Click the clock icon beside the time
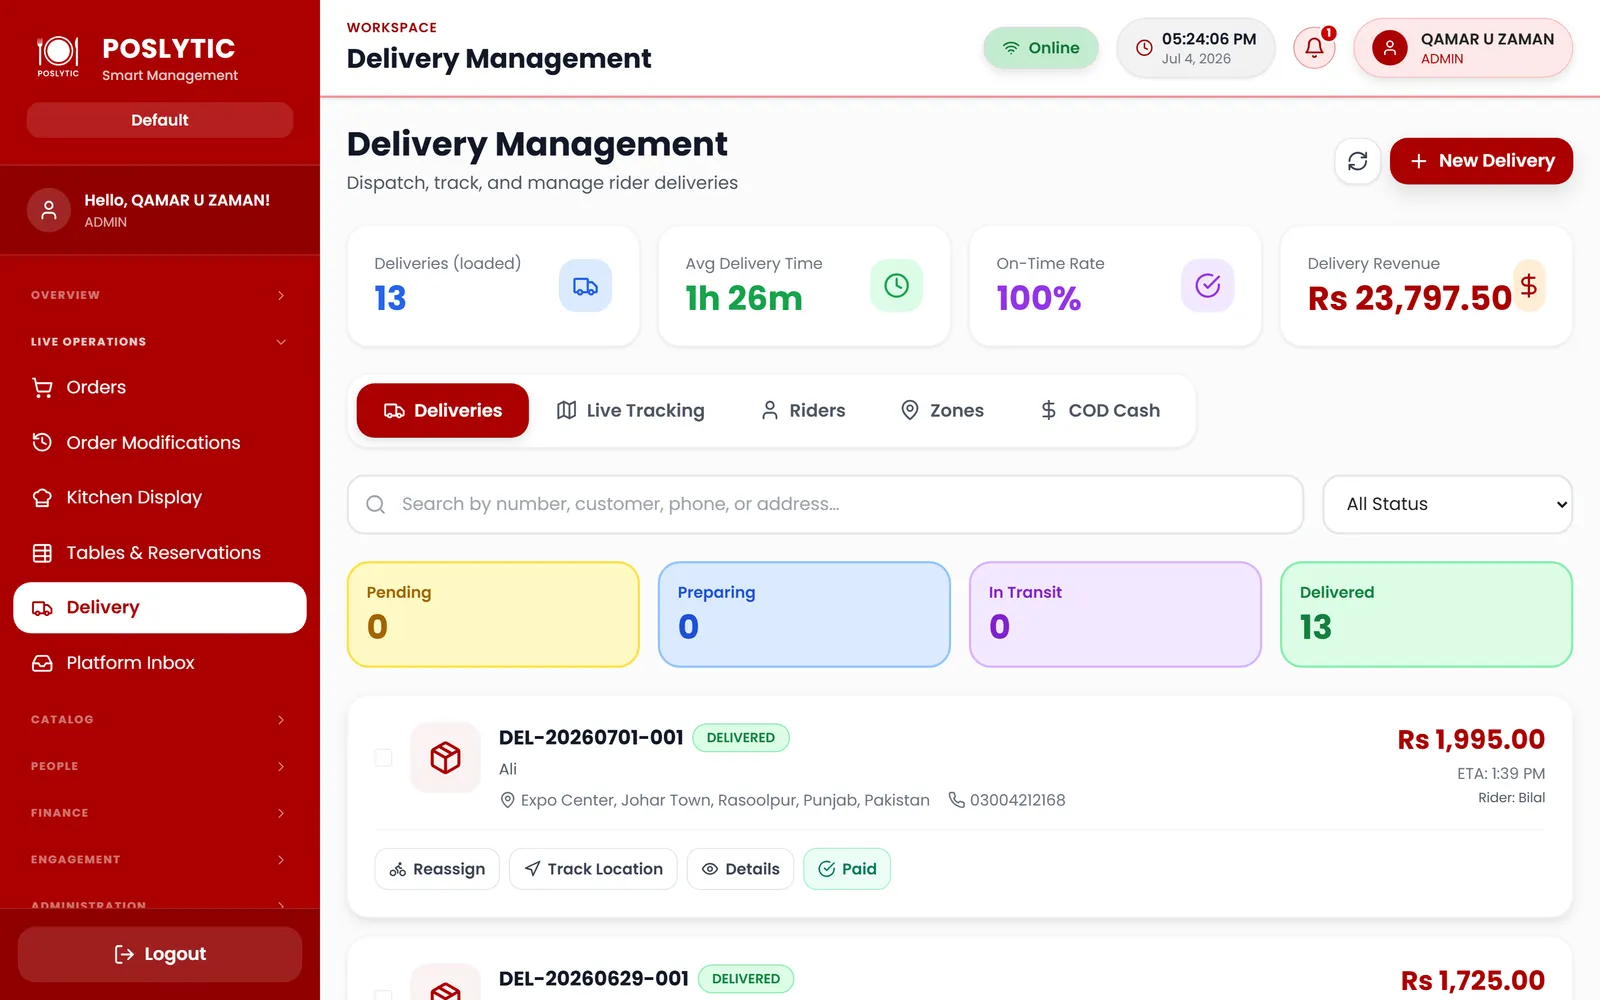Screen dimensions: 1600x1000 coord(1144,48)
